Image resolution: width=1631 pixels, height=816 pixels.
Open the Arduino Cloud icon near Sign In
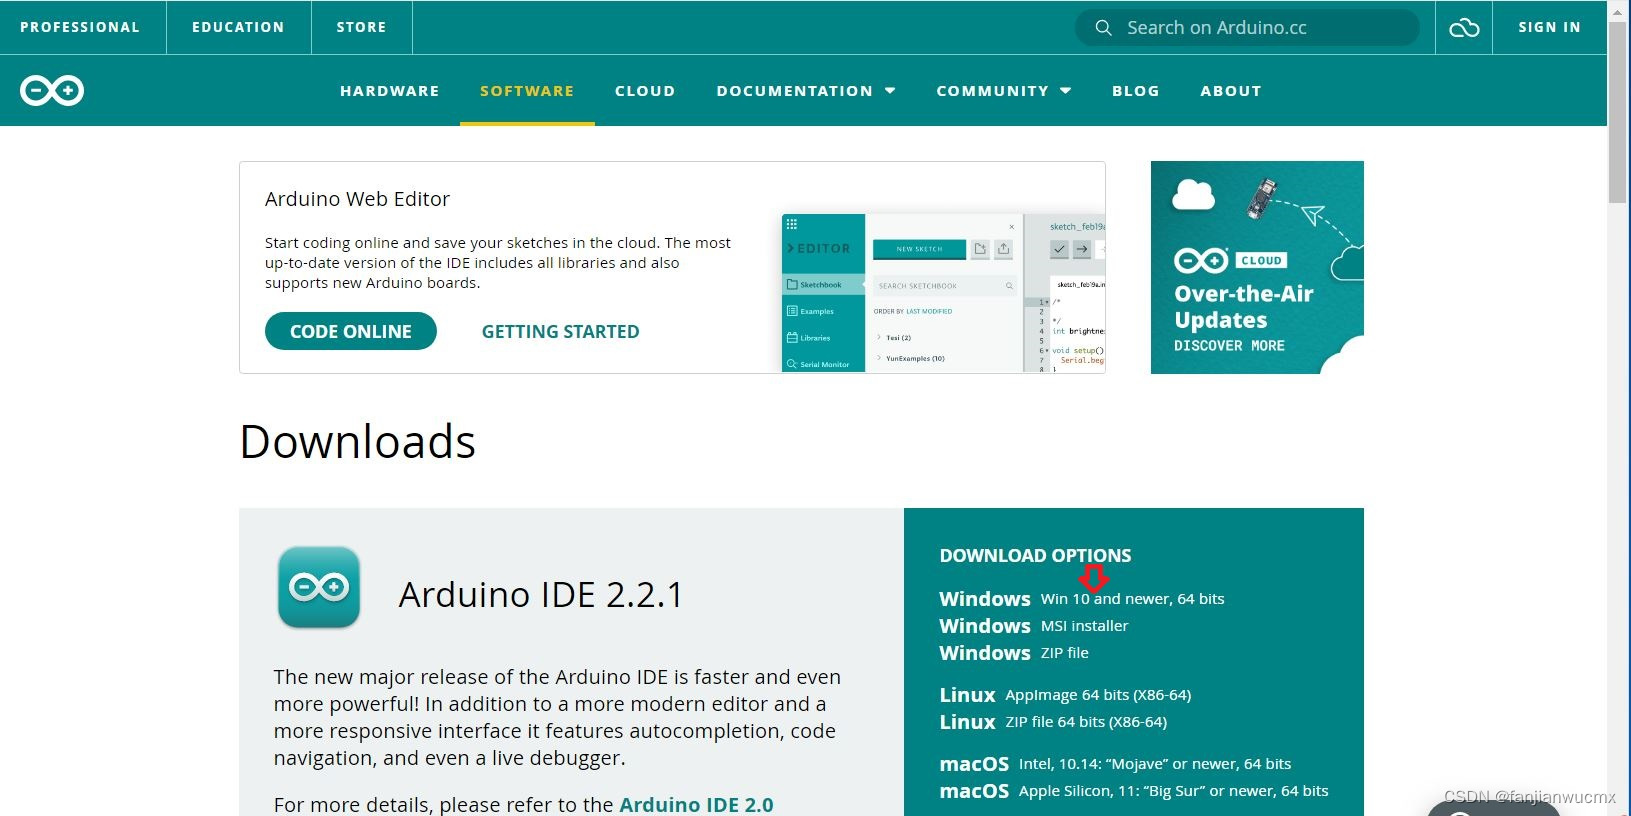1464,28
